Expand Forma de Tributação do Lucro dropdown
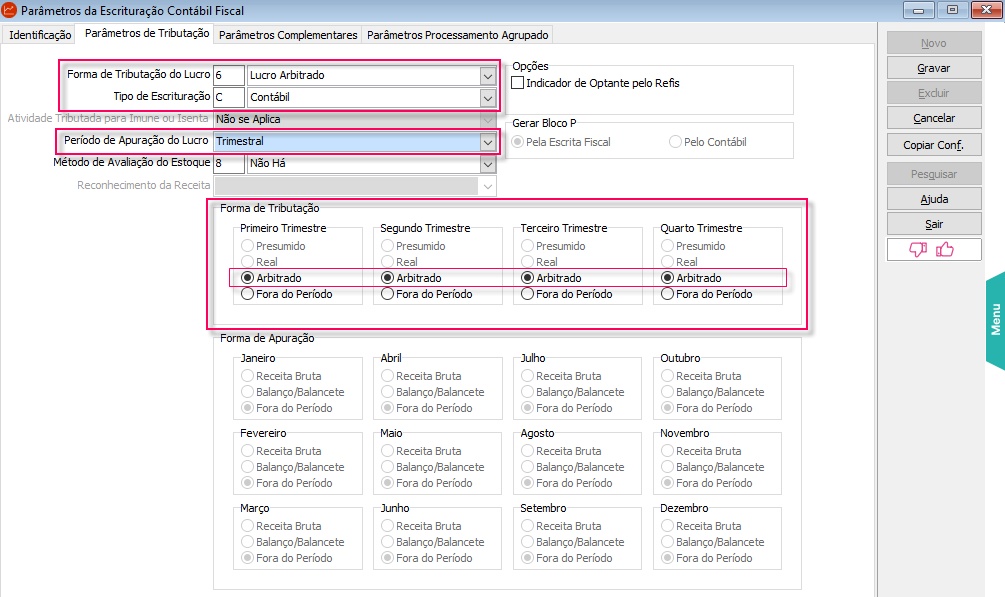 [487, 76]
